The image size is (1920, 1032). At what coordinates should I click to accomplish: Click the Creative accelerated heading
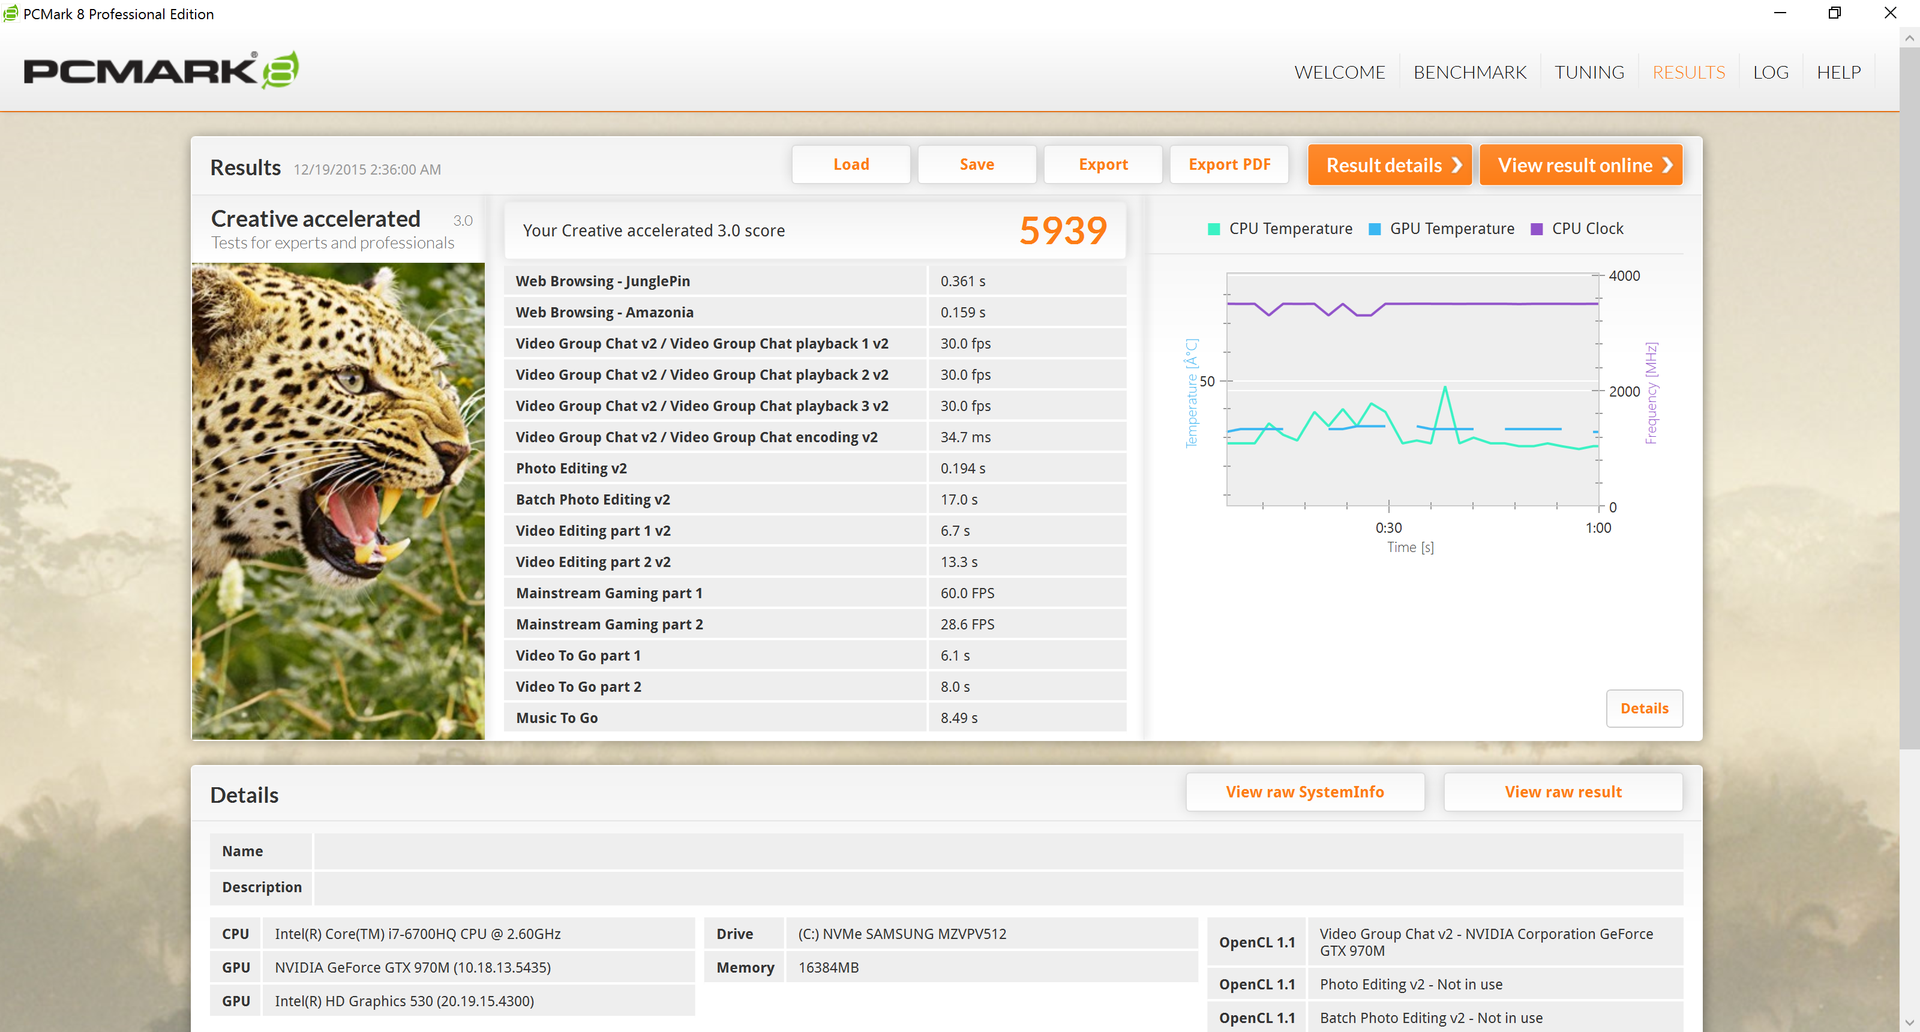[315, 219]
